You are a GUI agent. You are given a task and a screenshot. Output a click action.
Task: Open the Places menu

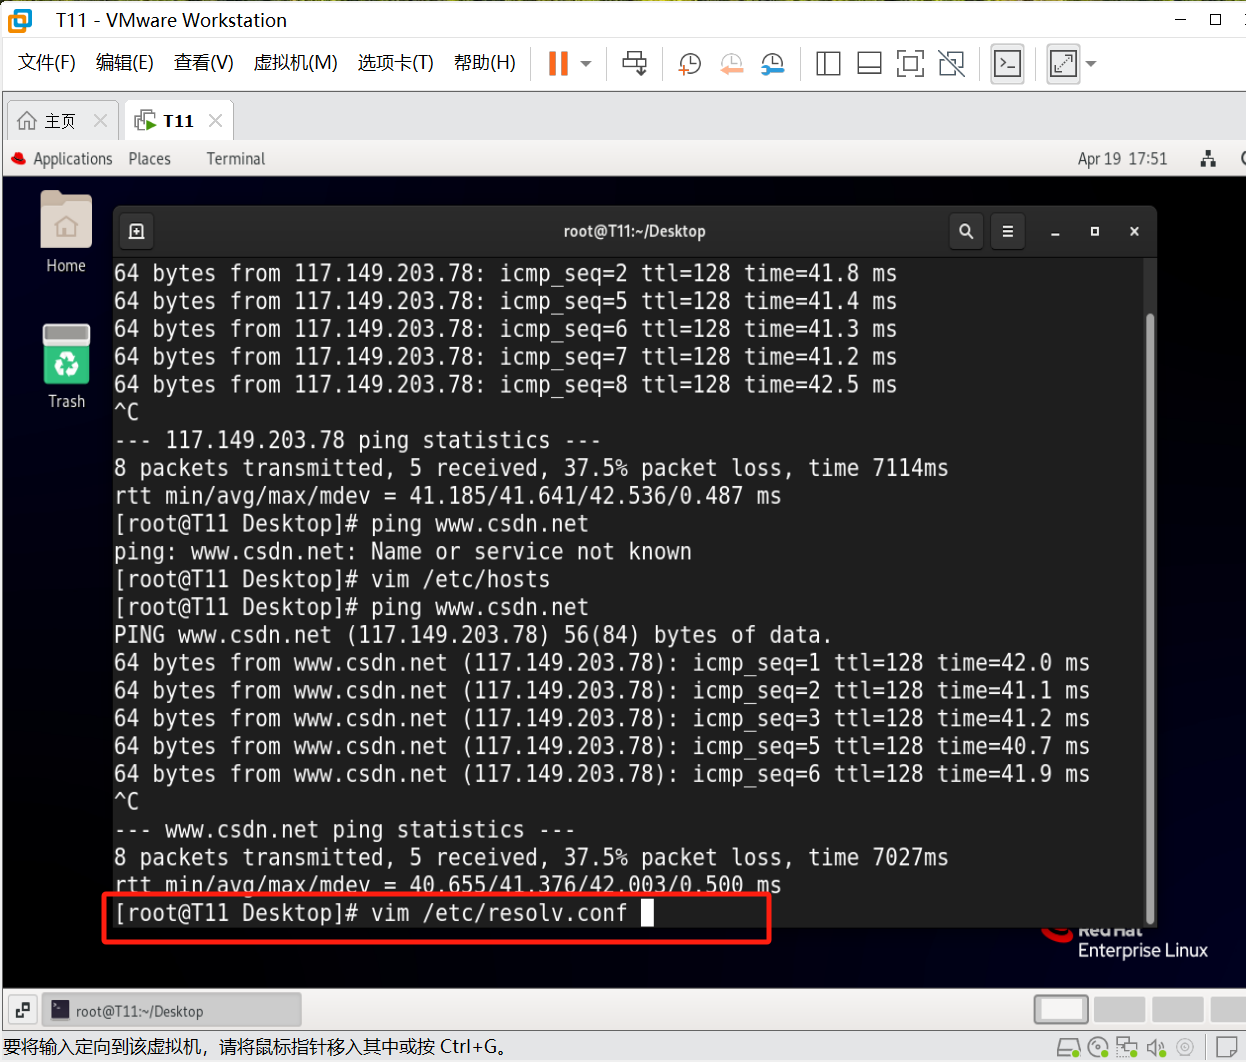(150, 159)
